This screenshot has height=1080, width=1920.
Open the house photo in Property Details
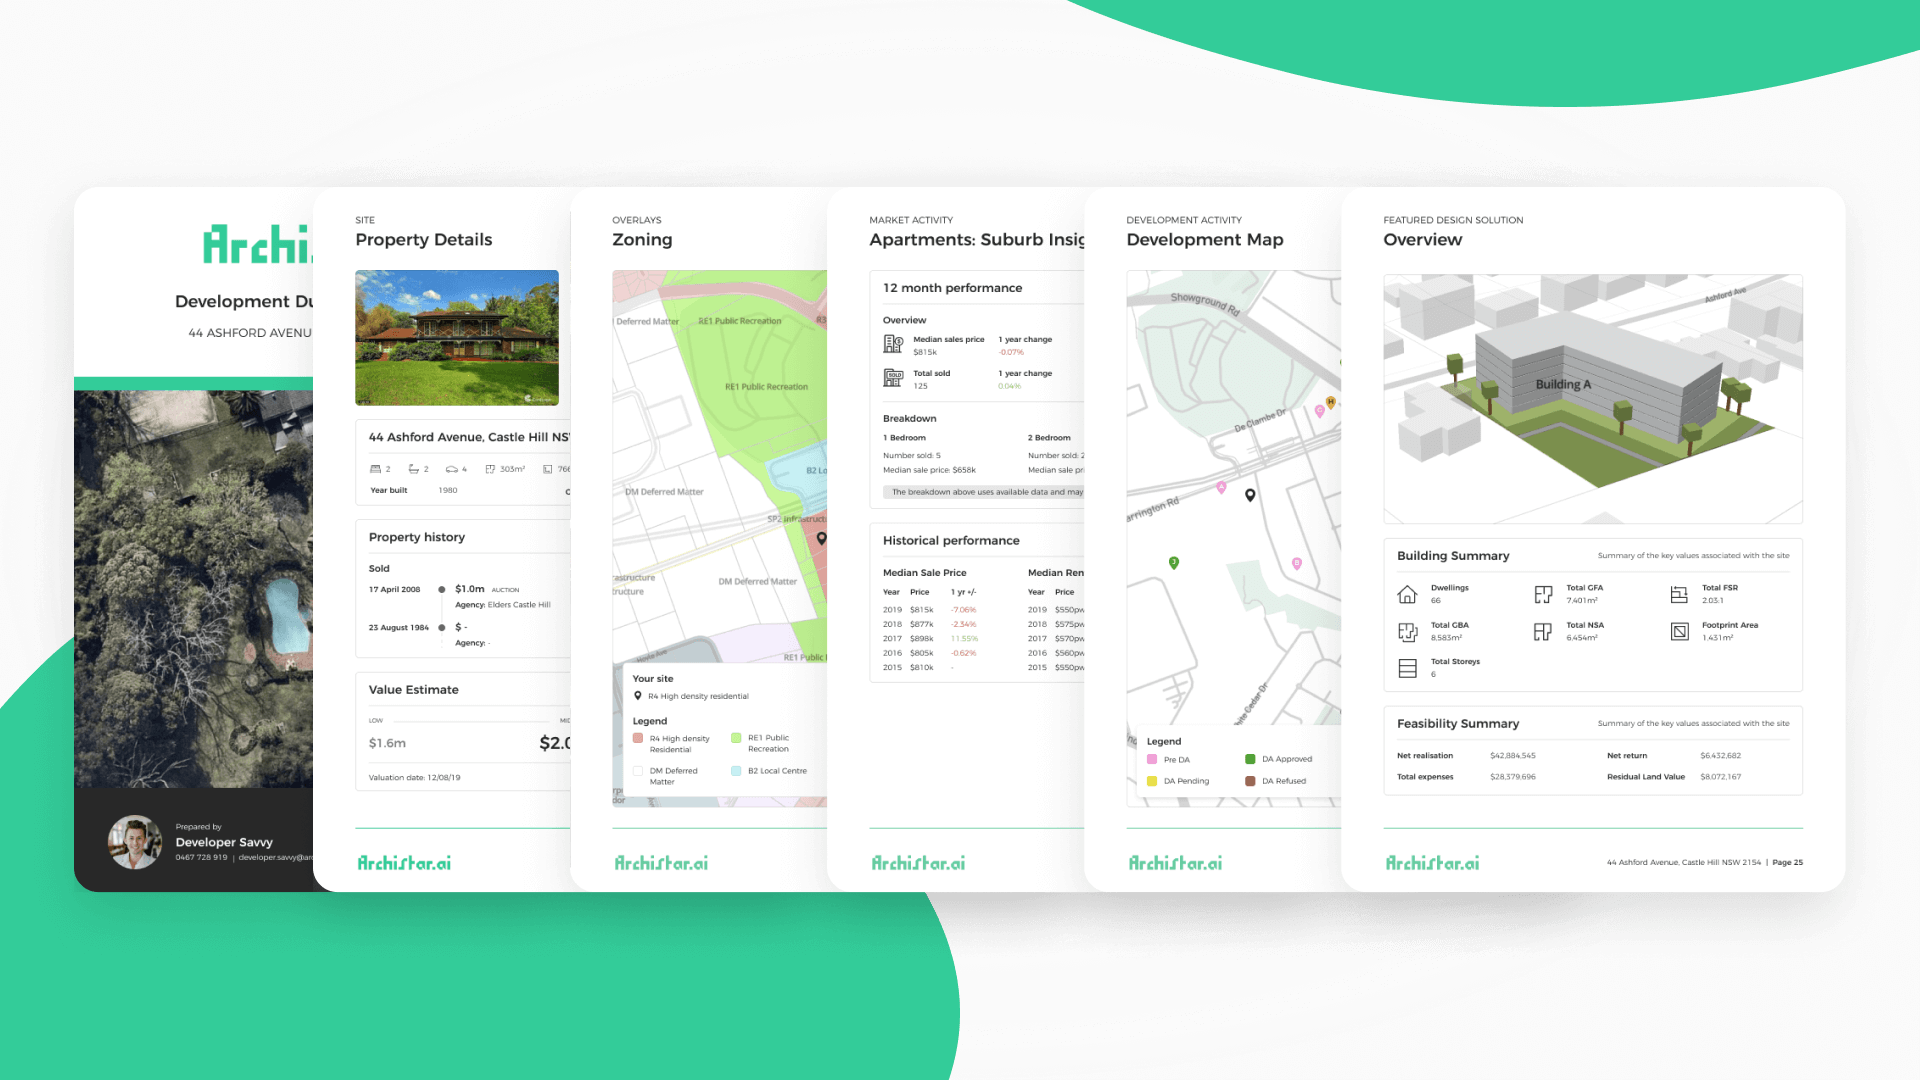[457, 338]
